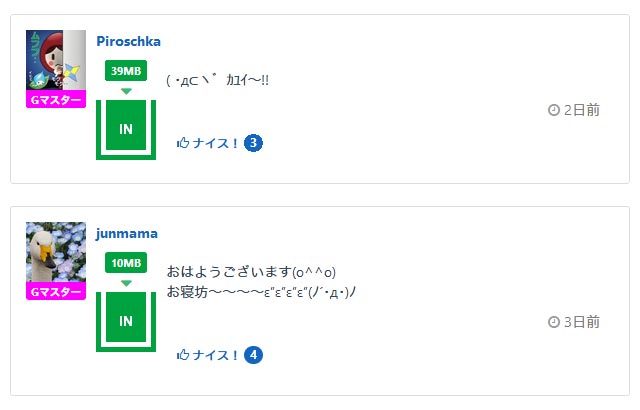The height and width of the screenshot is (410, 640).
Task: Click the thumbs-up icon on Piroschka's post
Action: click(183, 143)
